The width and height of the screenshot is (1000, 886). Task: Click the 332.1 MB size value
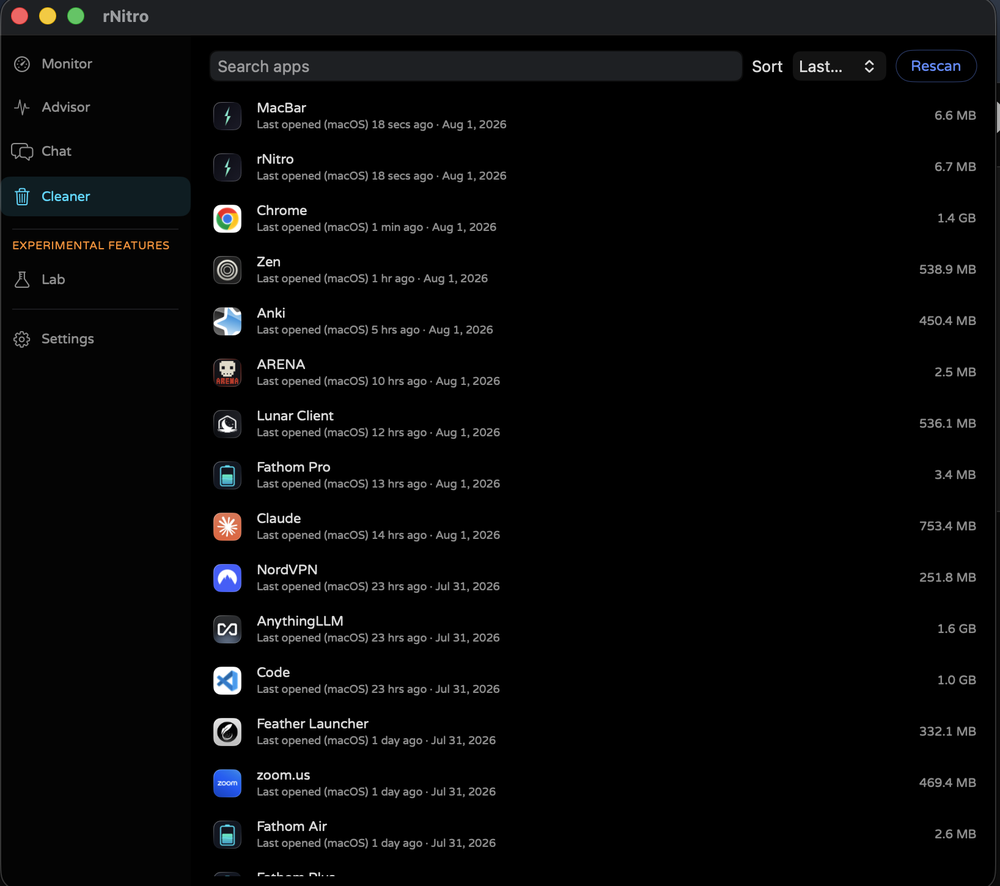pyautogui.click(x=947, y=732)
